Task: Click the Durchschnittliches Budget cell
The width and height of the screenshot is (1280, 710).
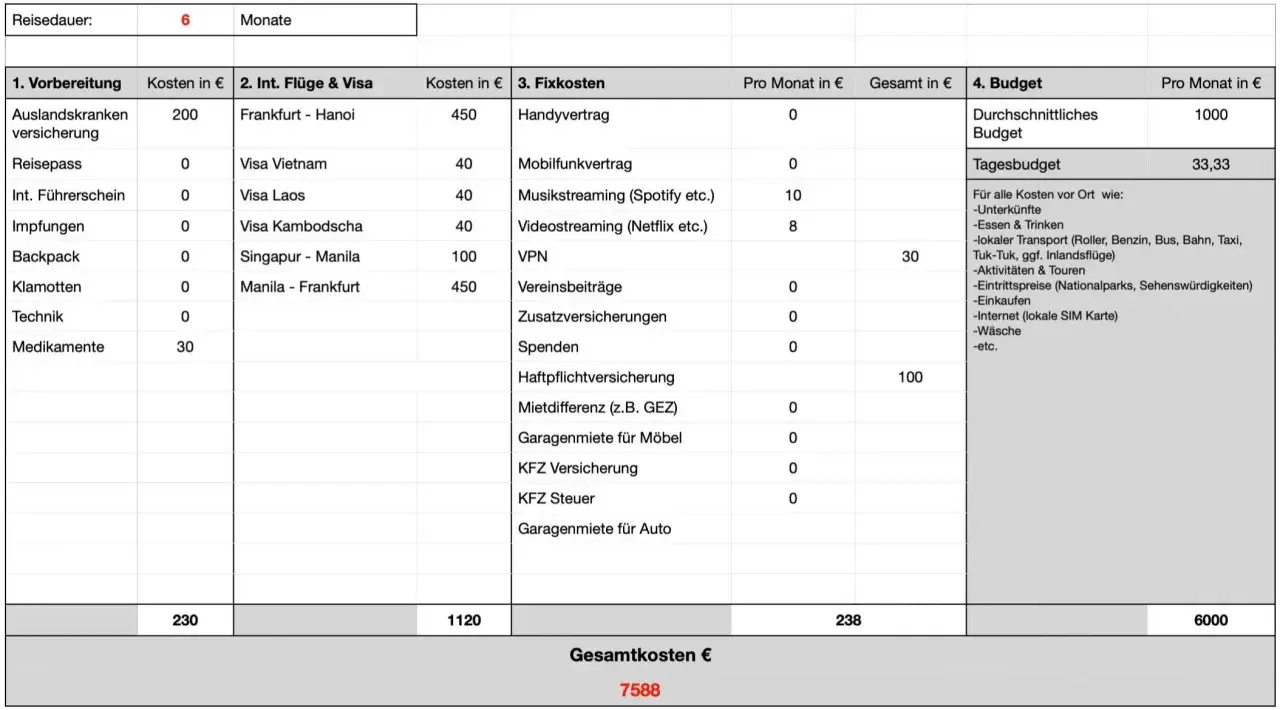Action: (x=1056, y=123)
